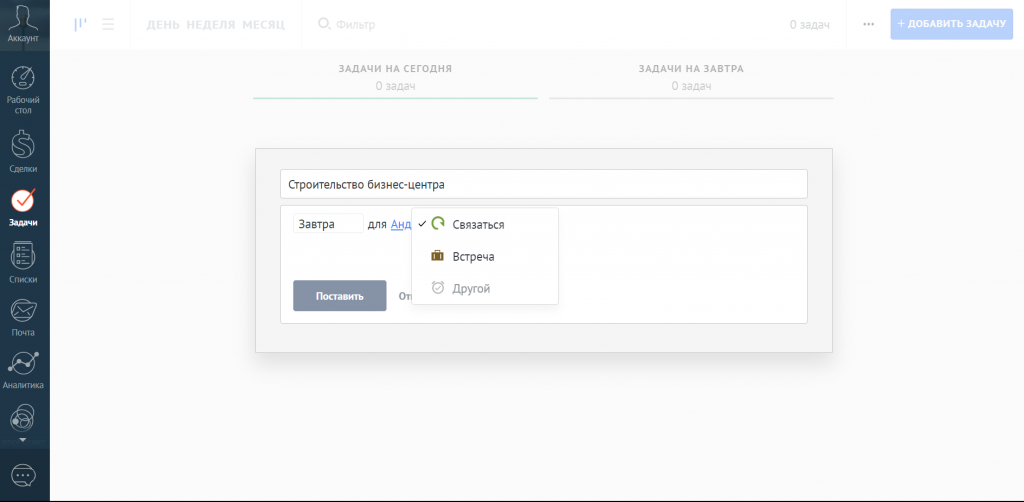Open the three-dots more options menu
The width and height of the screenshot is (1024, 502).
868,24
